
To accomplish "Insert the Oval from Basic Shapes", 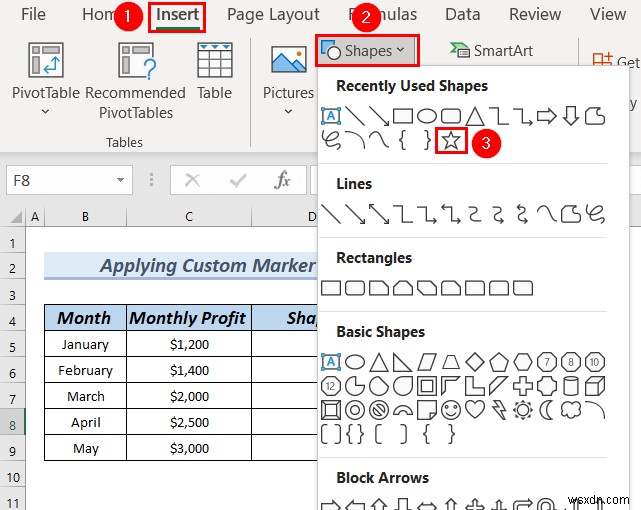I will pos(355,362).
